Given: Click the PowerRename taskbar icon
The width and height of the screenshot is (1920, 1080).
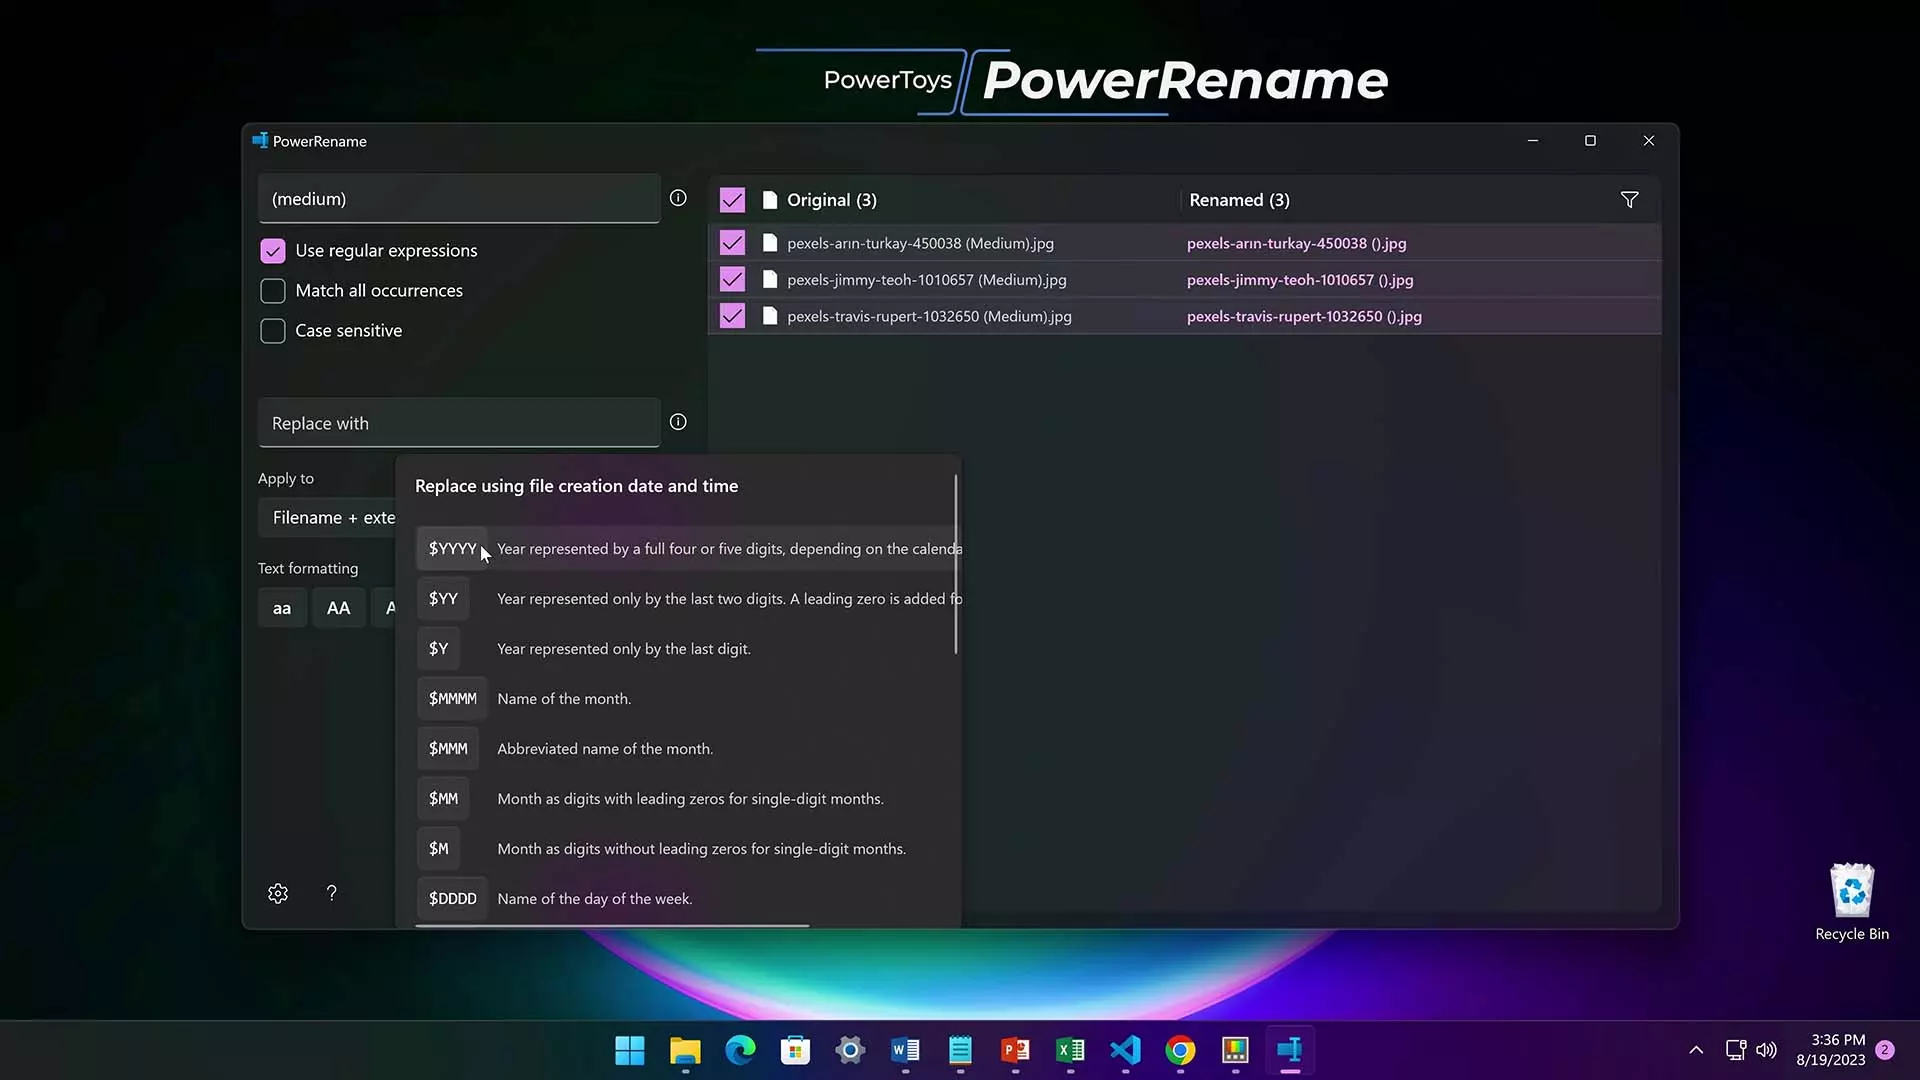Looking at the screenshot, I should 1290,1050.
